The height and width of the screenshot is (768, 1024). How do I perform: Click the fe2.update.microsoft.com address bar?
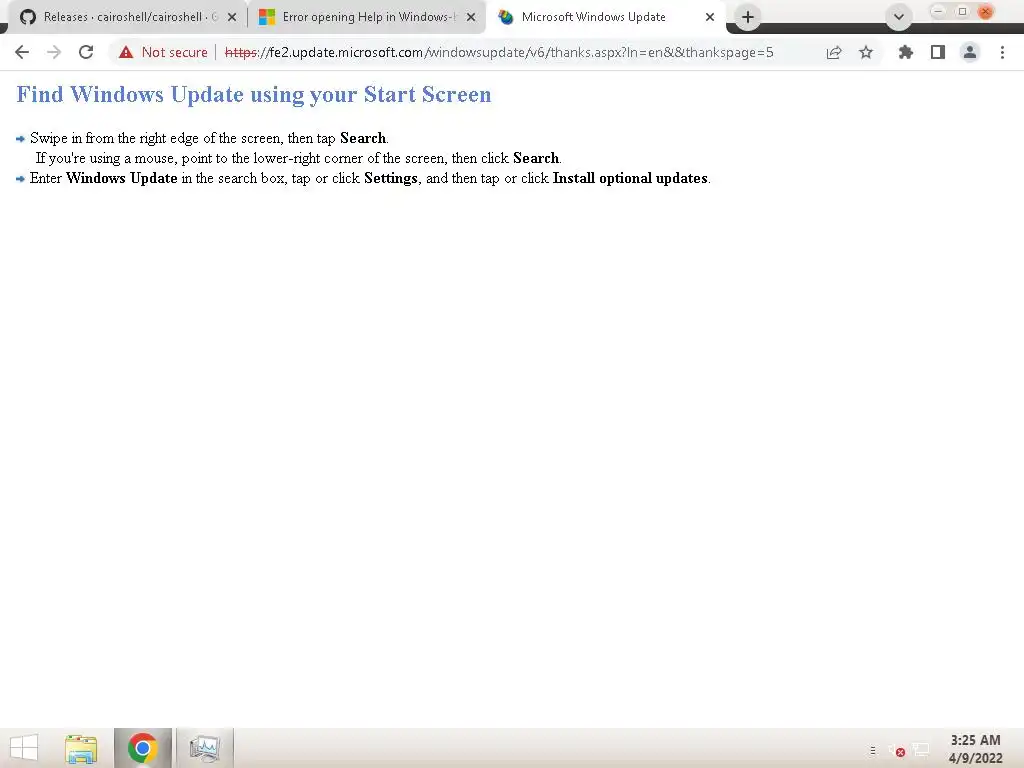pyautogui.click(x=500, y=52)
